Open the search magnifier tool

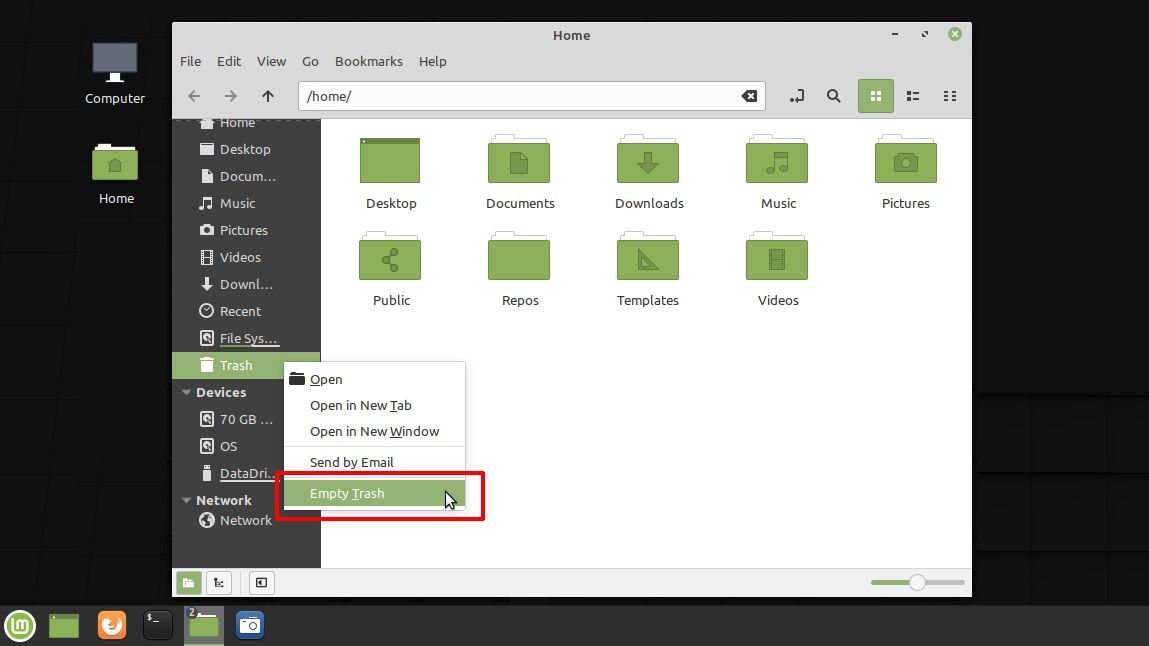834,96
